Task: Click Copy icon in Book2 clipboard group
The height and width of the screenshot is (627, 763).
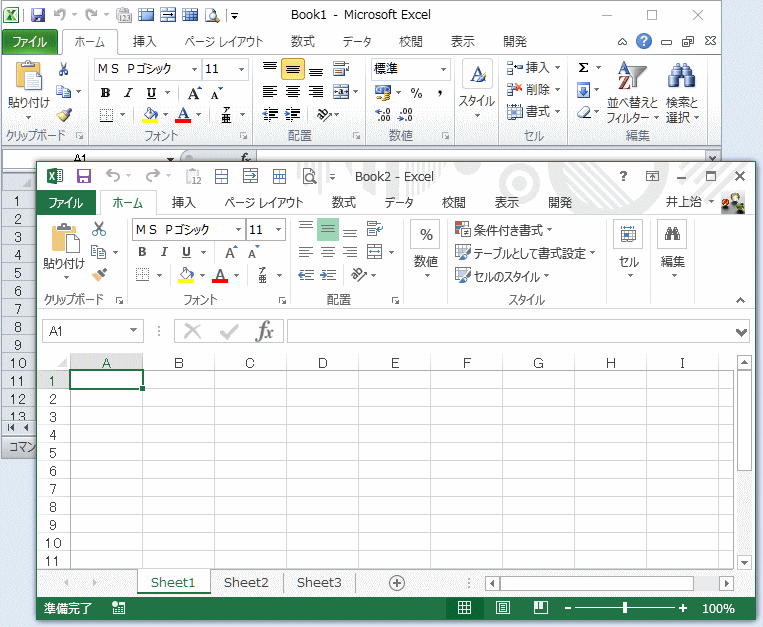Action: click(x=99, y=252)
